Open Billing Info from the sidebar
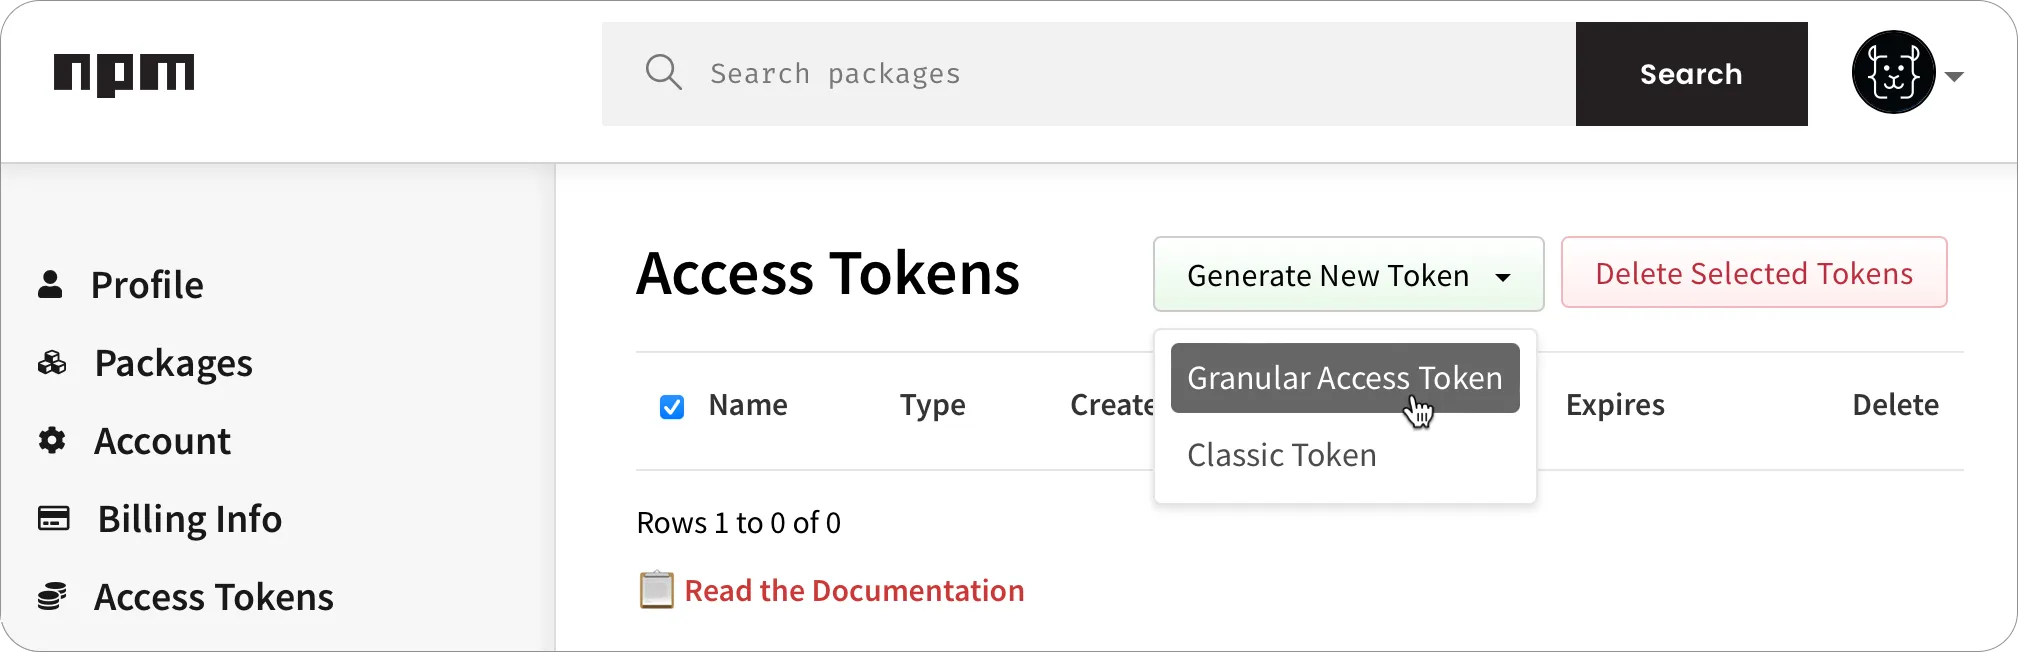This screenshot has height=652, width=2018. click(189, 518)
